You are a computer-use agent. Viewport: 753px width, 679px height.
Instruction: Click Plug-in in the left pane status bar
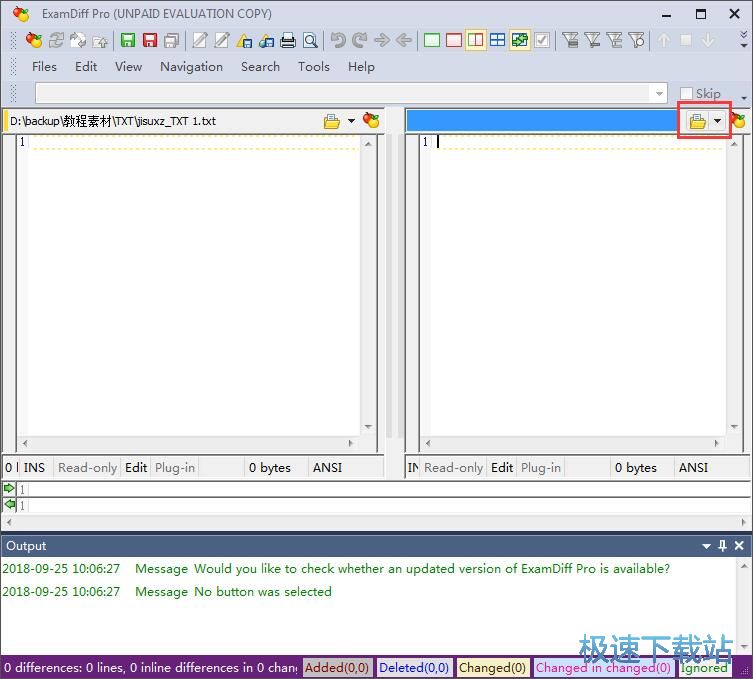(175, 467)
